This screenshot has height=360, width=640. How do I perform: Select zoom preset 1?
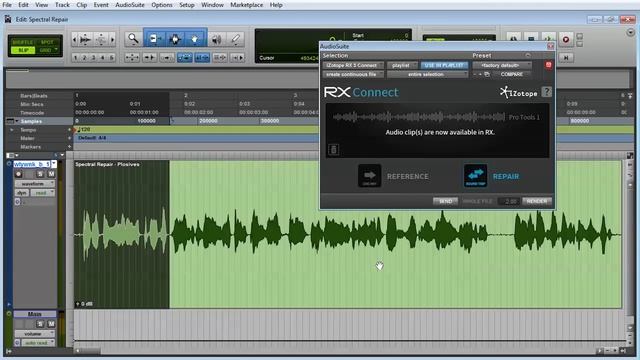[76, 58]
